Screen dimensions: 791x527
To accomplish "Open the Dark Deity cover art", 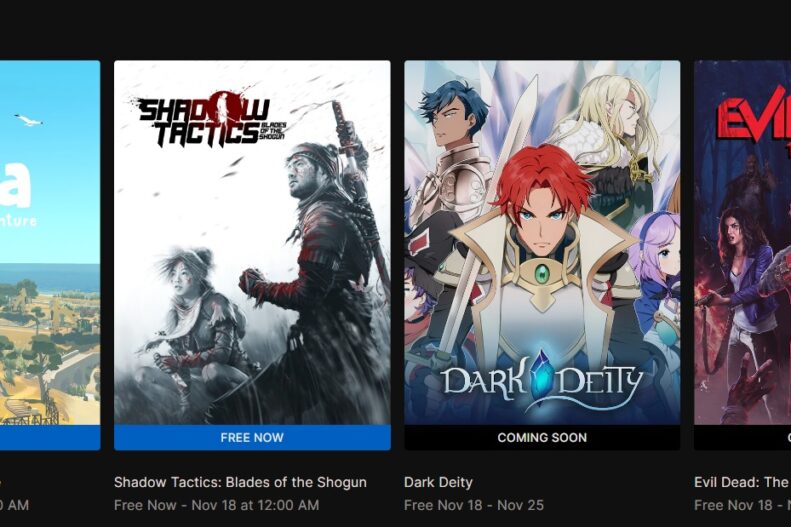I will coord(542,243).
